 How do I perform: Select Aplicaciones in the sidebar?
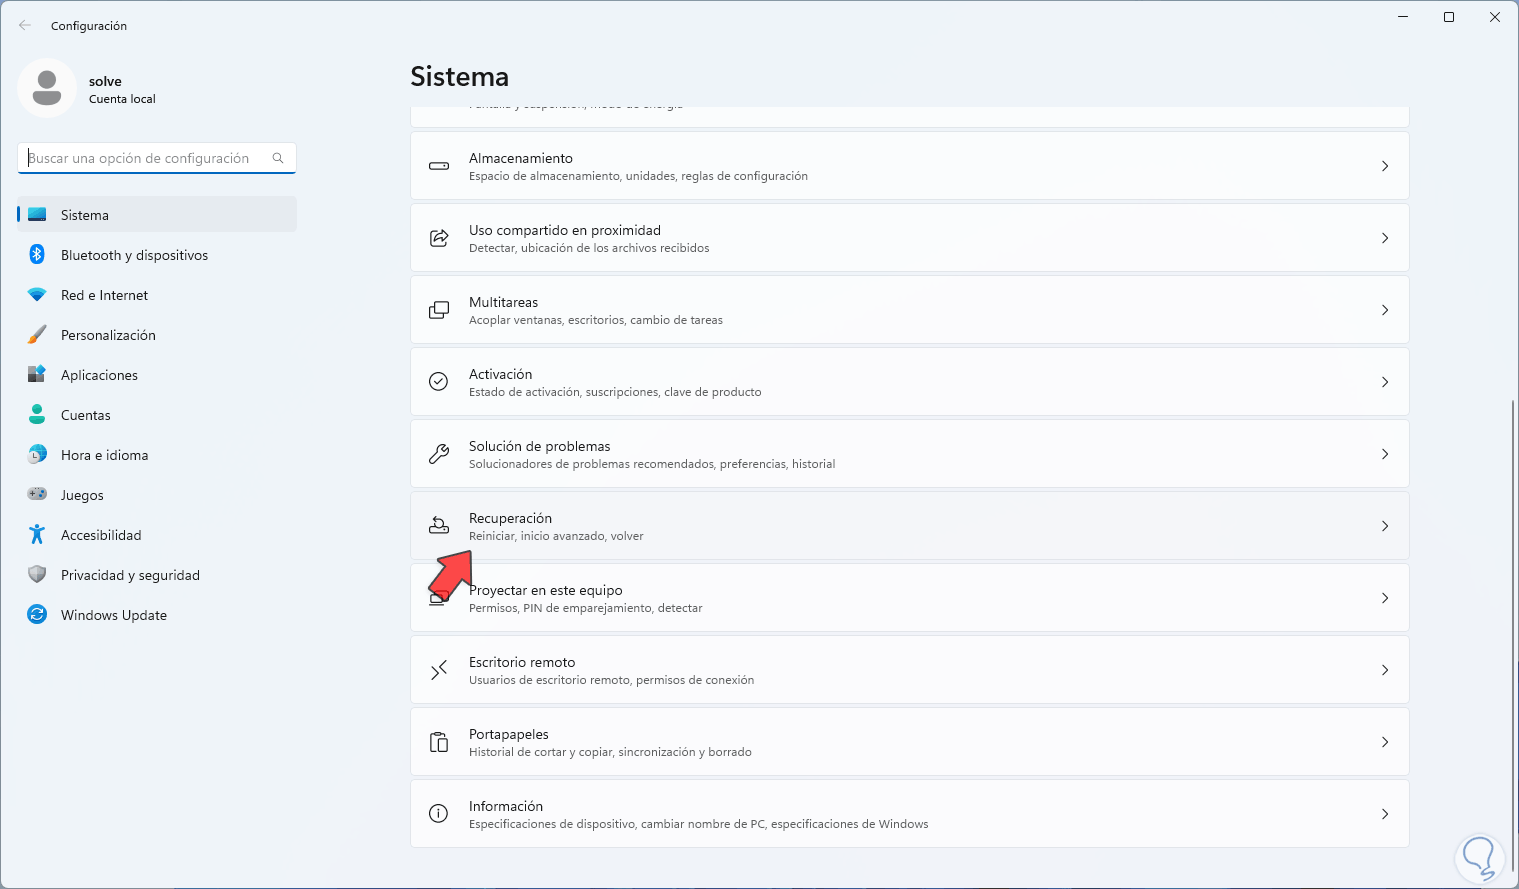(99, 375)
